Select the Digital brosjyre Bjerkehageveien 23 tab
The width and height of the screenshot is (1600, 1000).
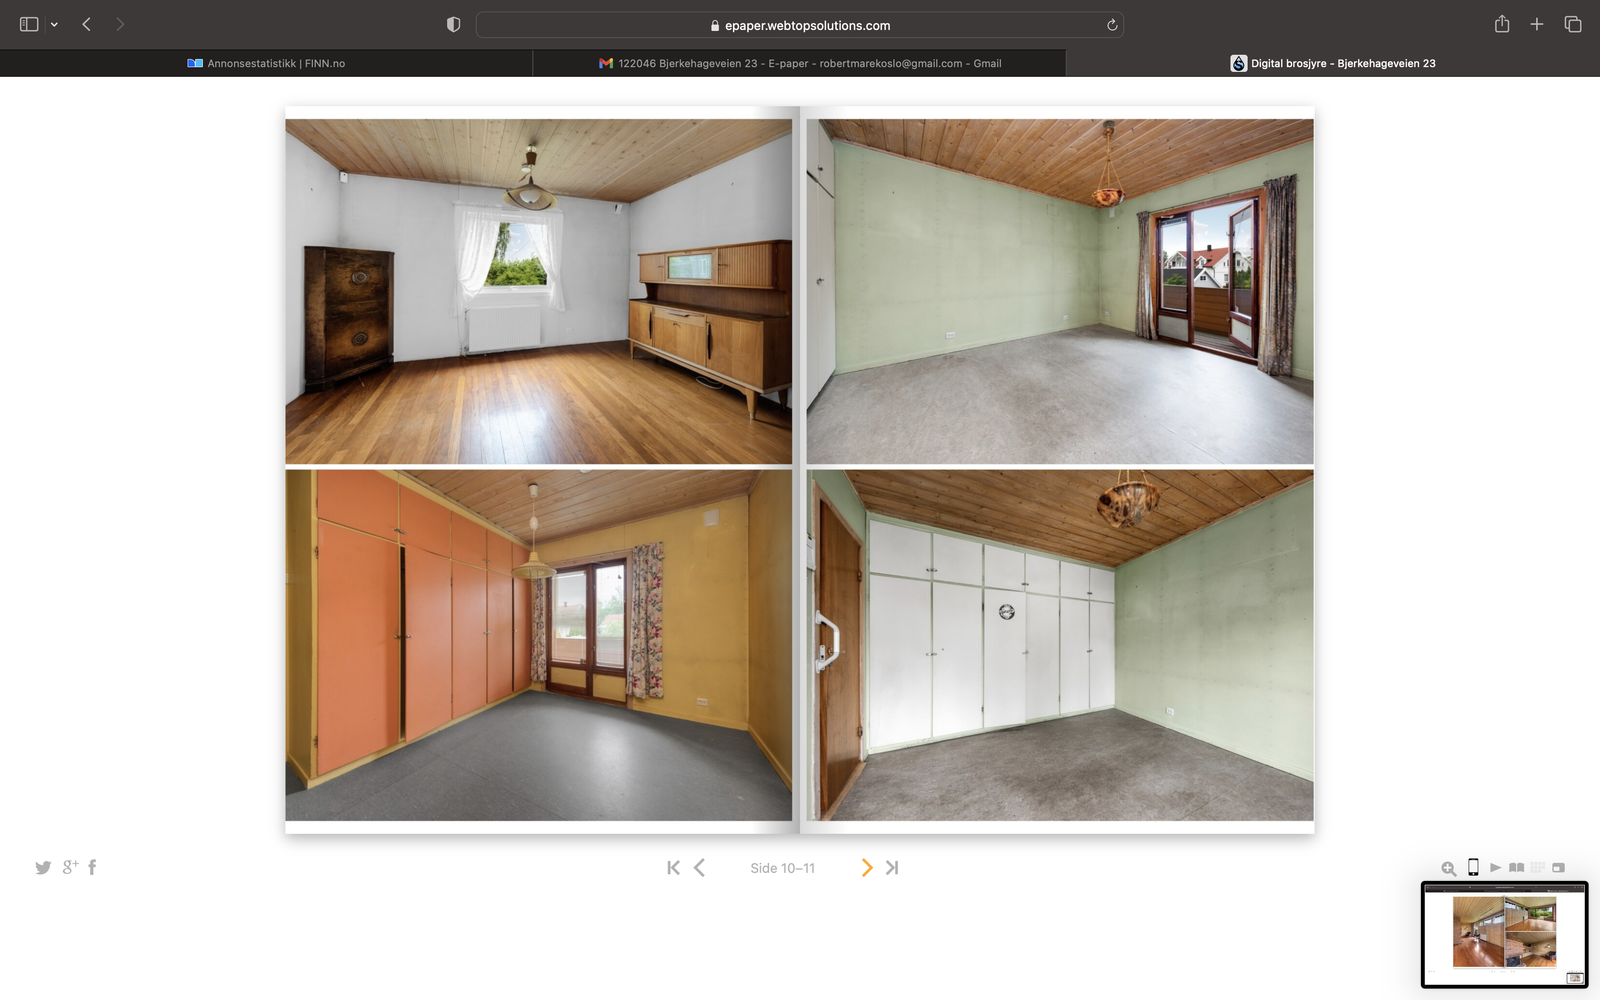(x=1333, y=63)
